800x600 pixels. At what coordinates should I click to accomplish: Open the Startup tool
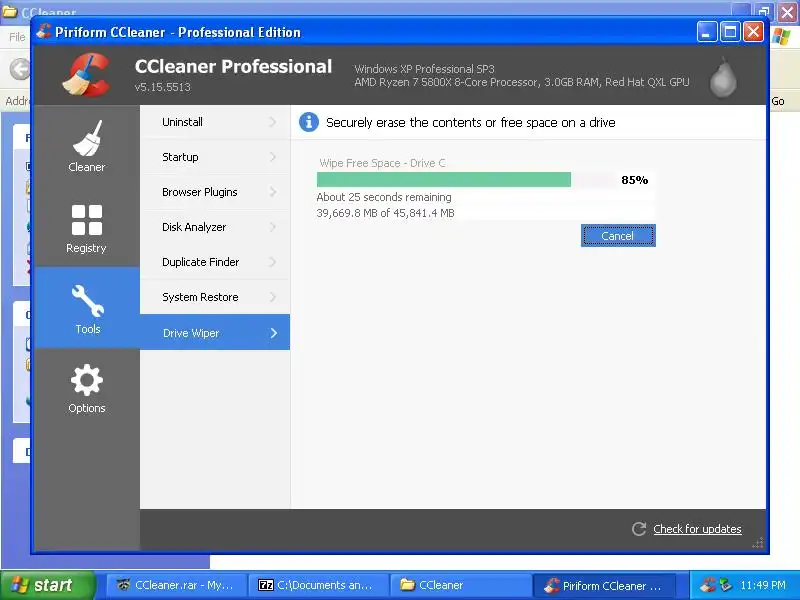click(x=215, y=157)
